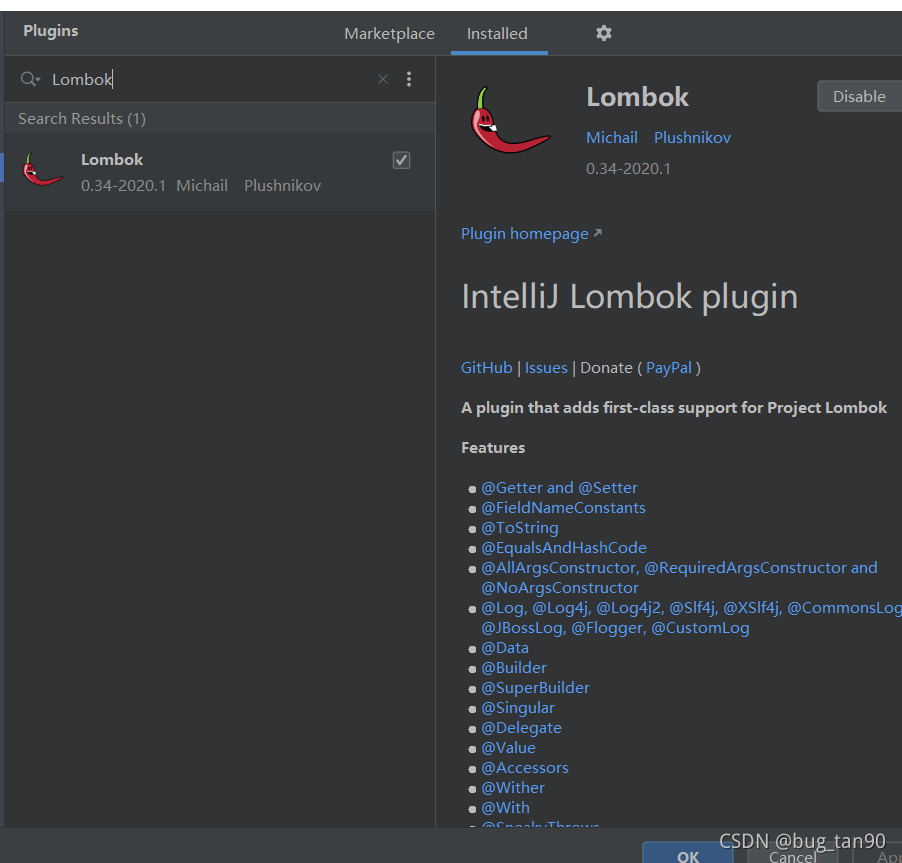
Task: Click the Lombok heading in details pane
Action: (637, 97)
